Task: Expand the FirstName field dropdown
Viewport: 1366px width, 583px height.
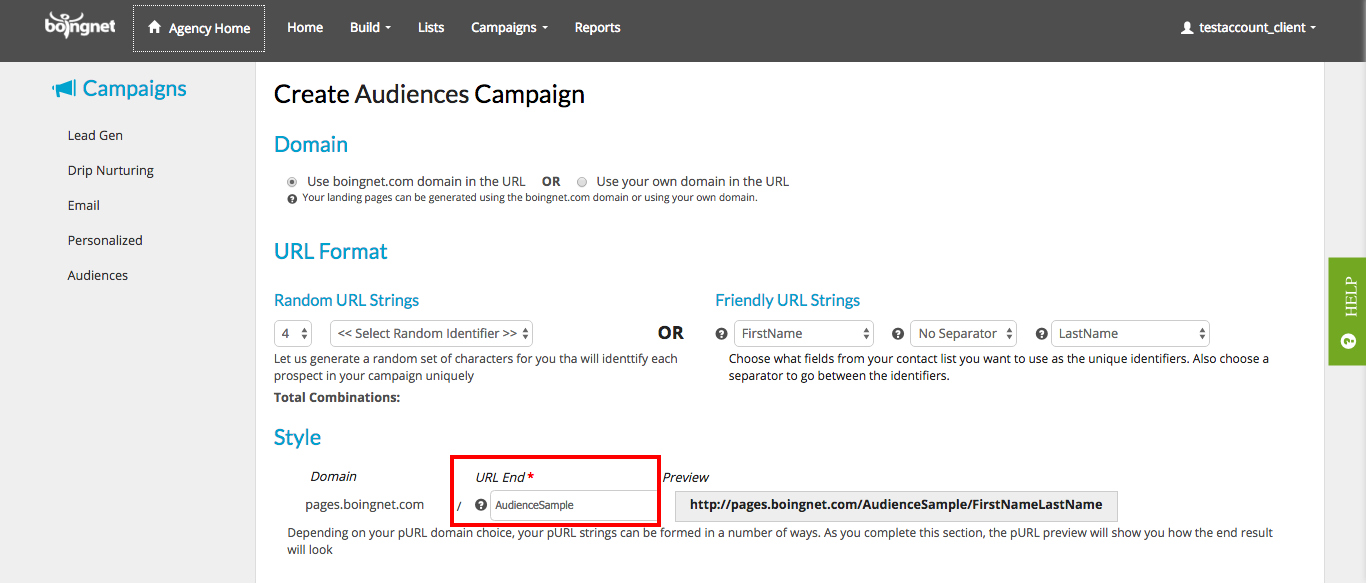Action: coord(804,333)
